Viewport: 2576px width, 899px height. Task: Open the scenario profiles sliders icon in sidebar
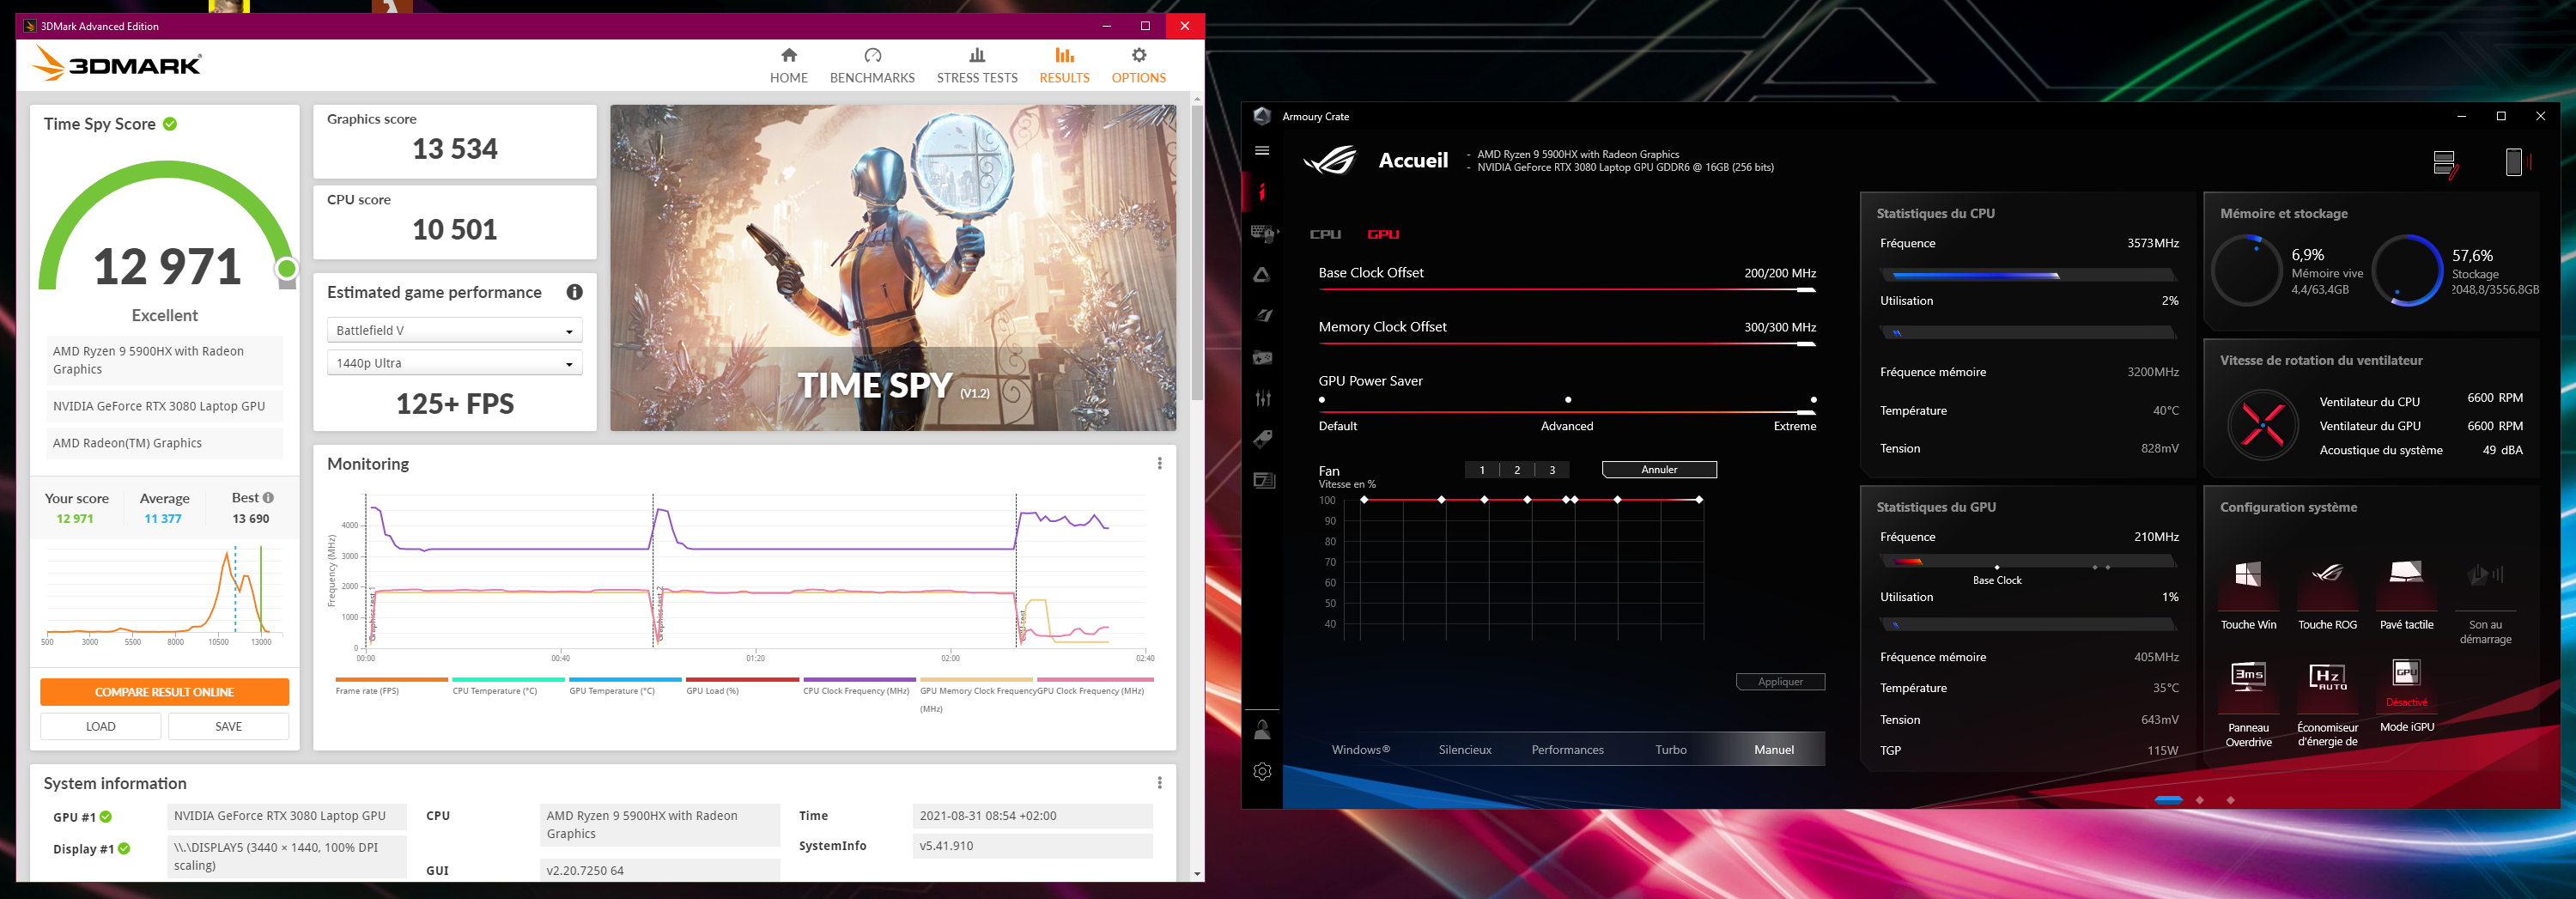pyautogui.click(x=1263, y=398)
